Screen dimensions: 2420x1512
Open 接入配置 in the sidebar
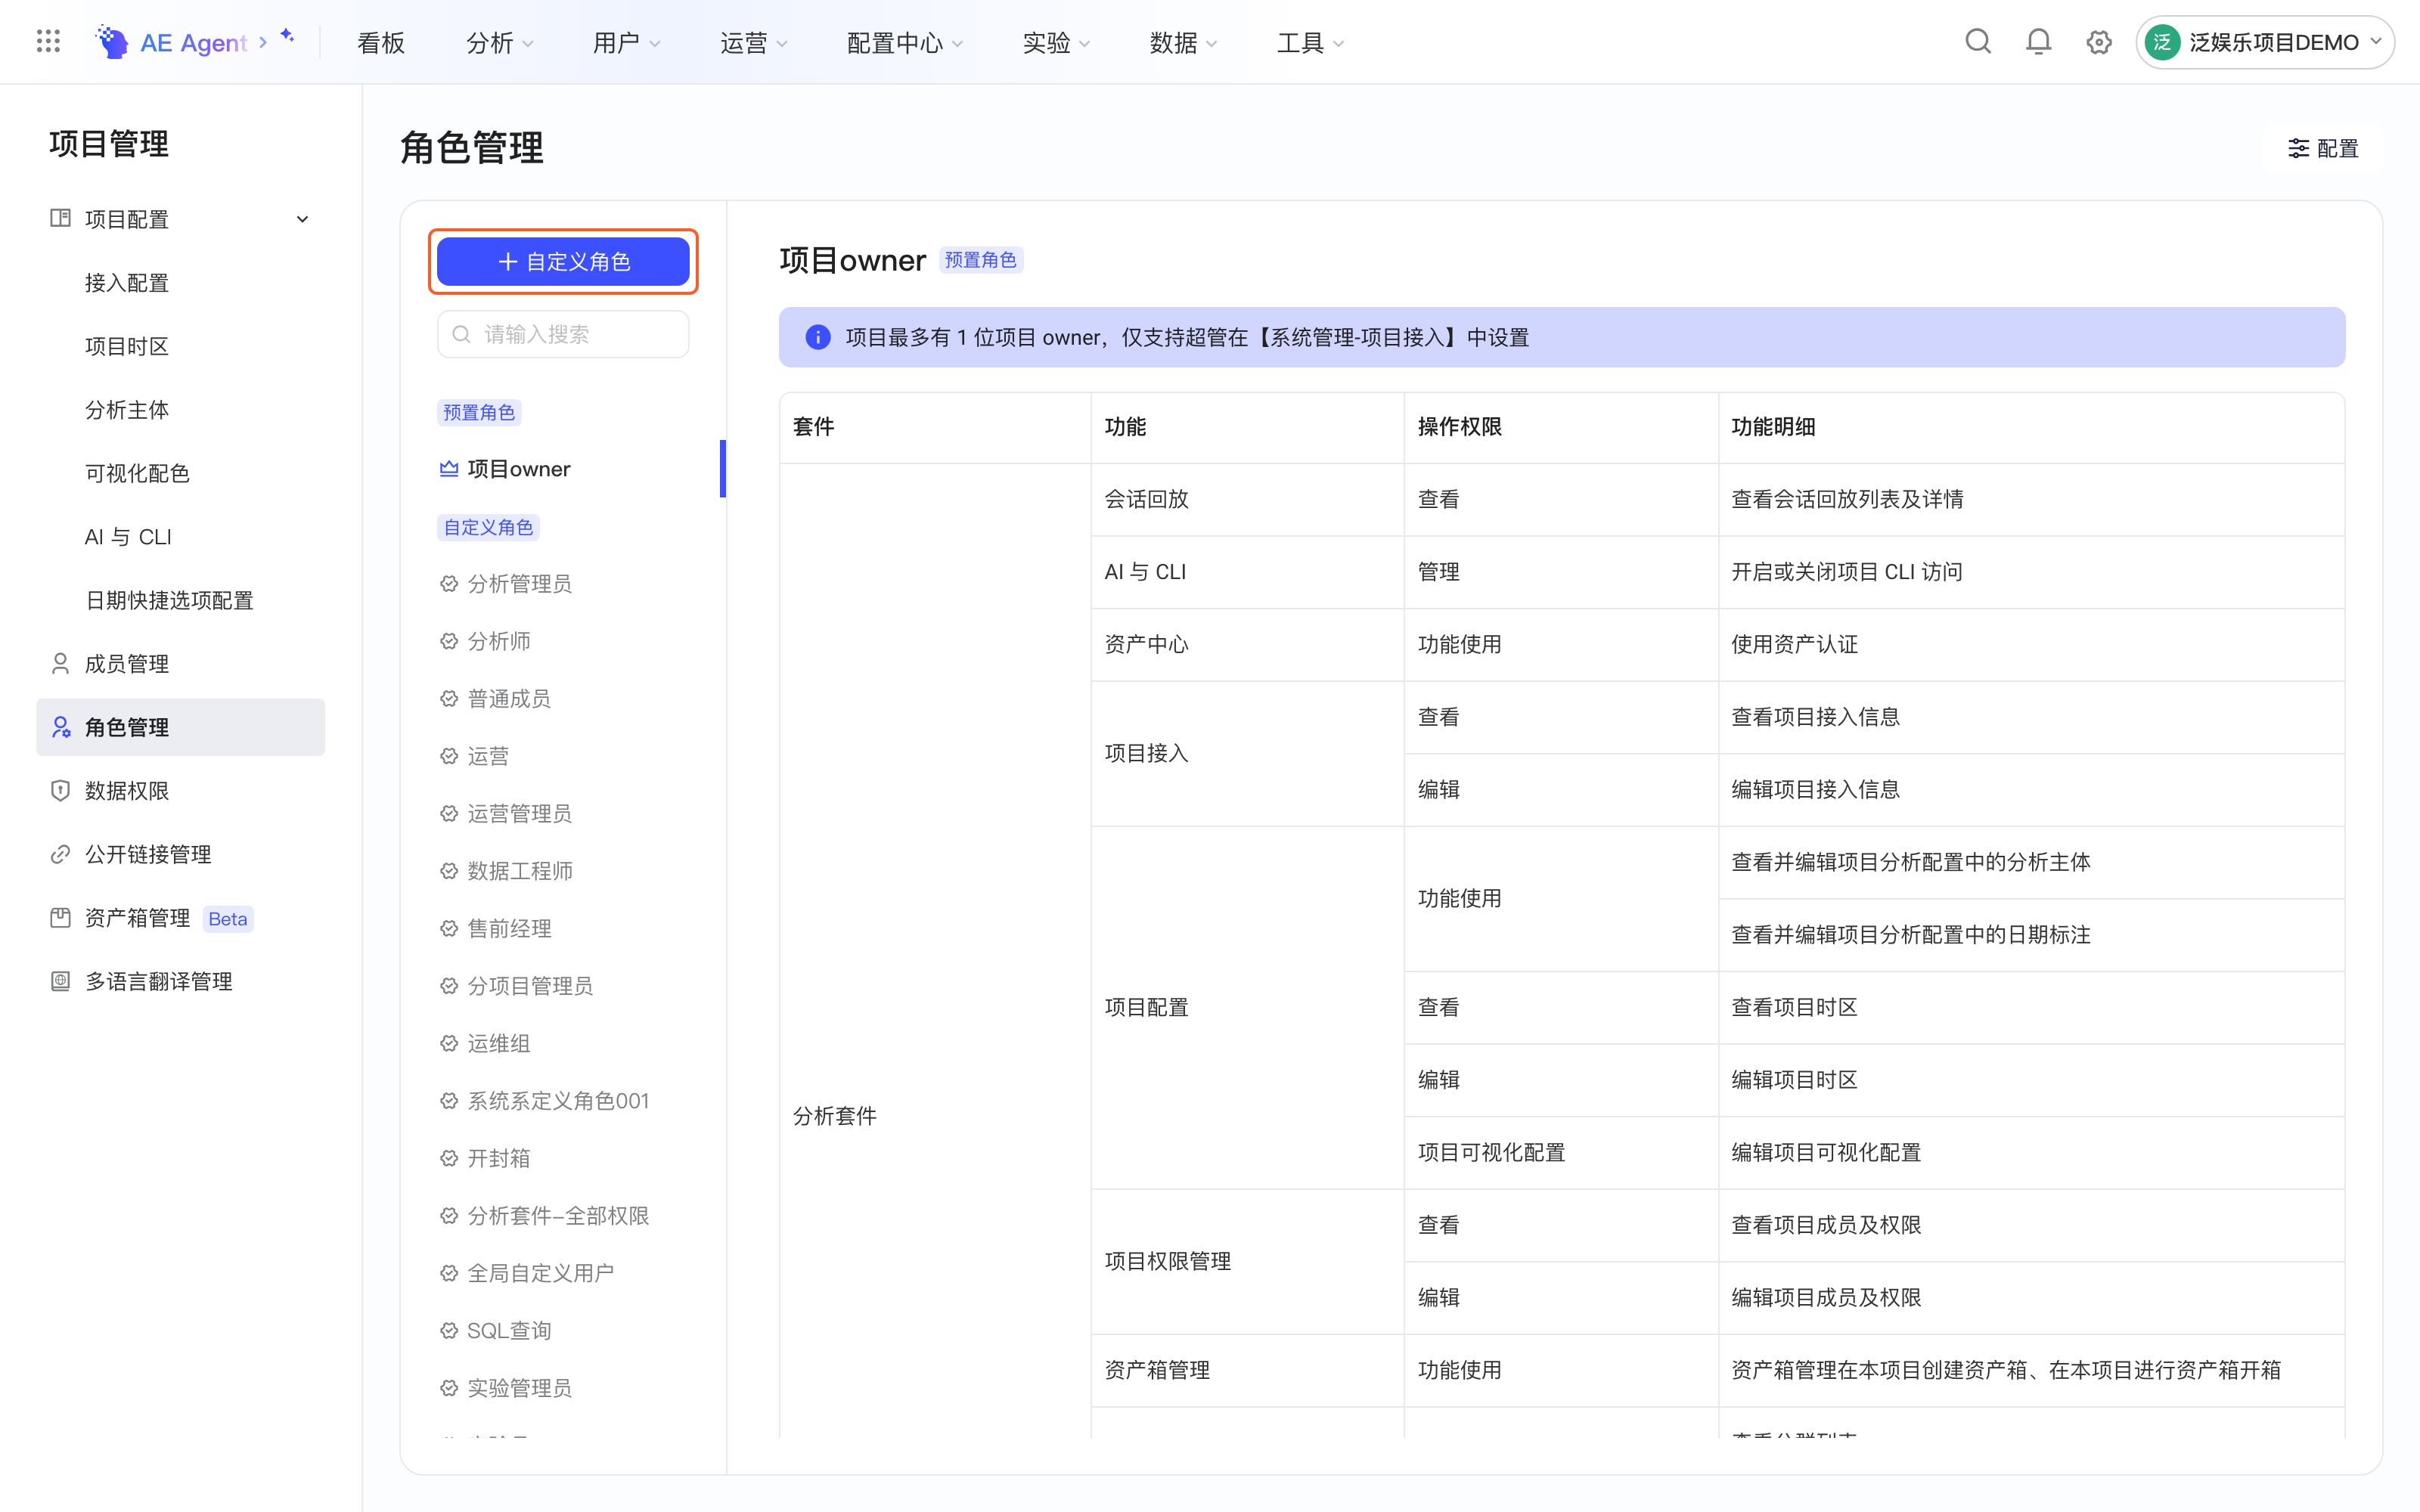click(127, 283)
